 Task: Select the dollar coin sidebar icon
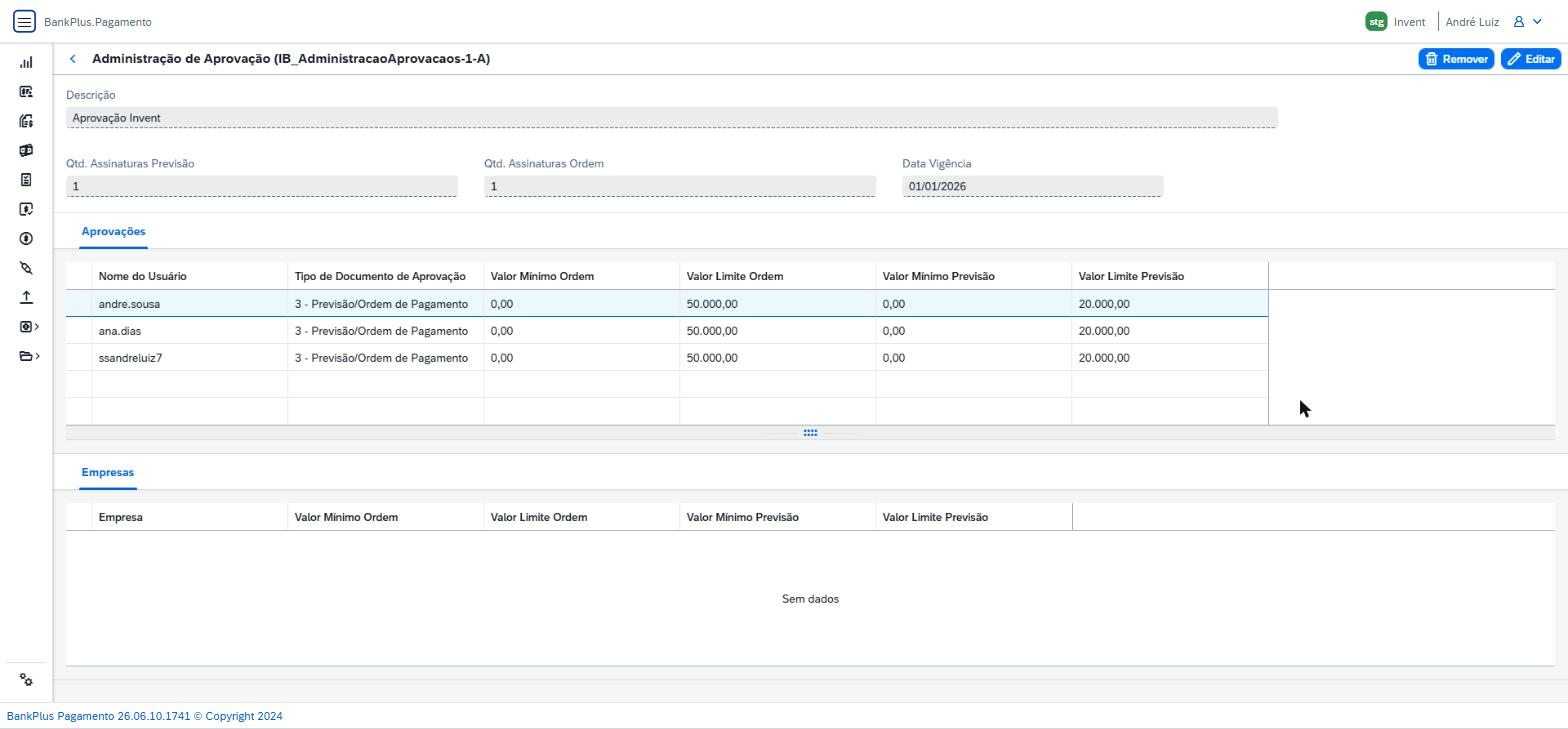coord(26,238)
